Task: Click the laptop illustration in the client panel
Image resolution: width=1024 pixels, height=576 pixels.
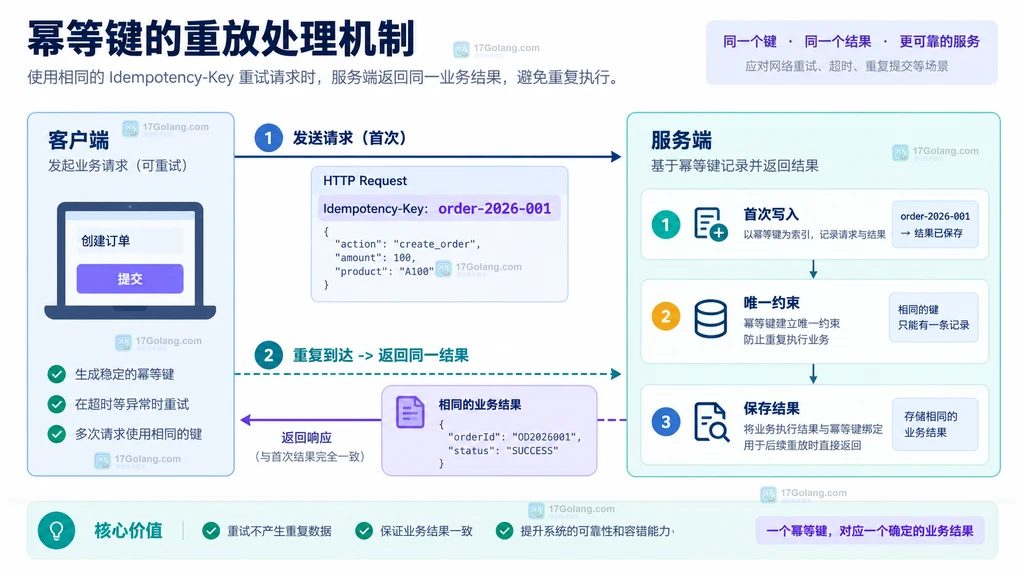Action: [130, 261]
